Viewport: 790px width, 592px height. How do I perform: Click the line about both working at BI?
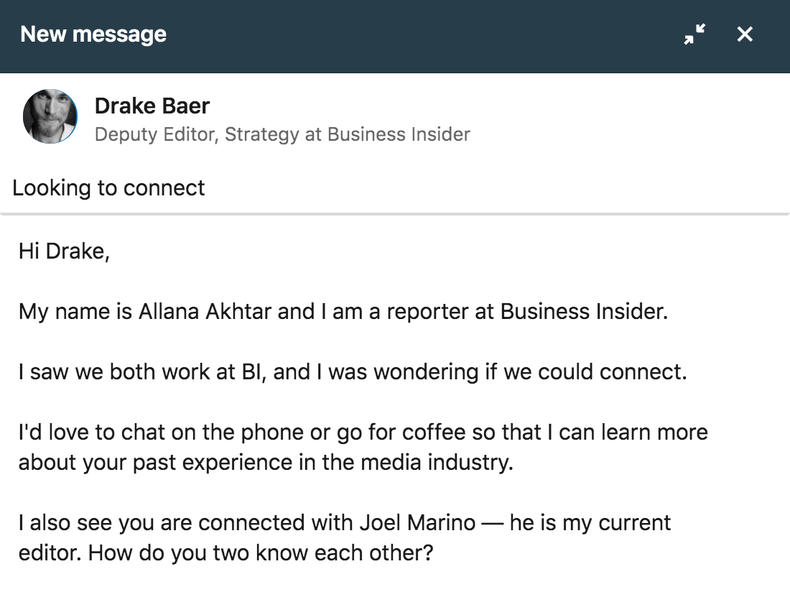click(352, 372)
